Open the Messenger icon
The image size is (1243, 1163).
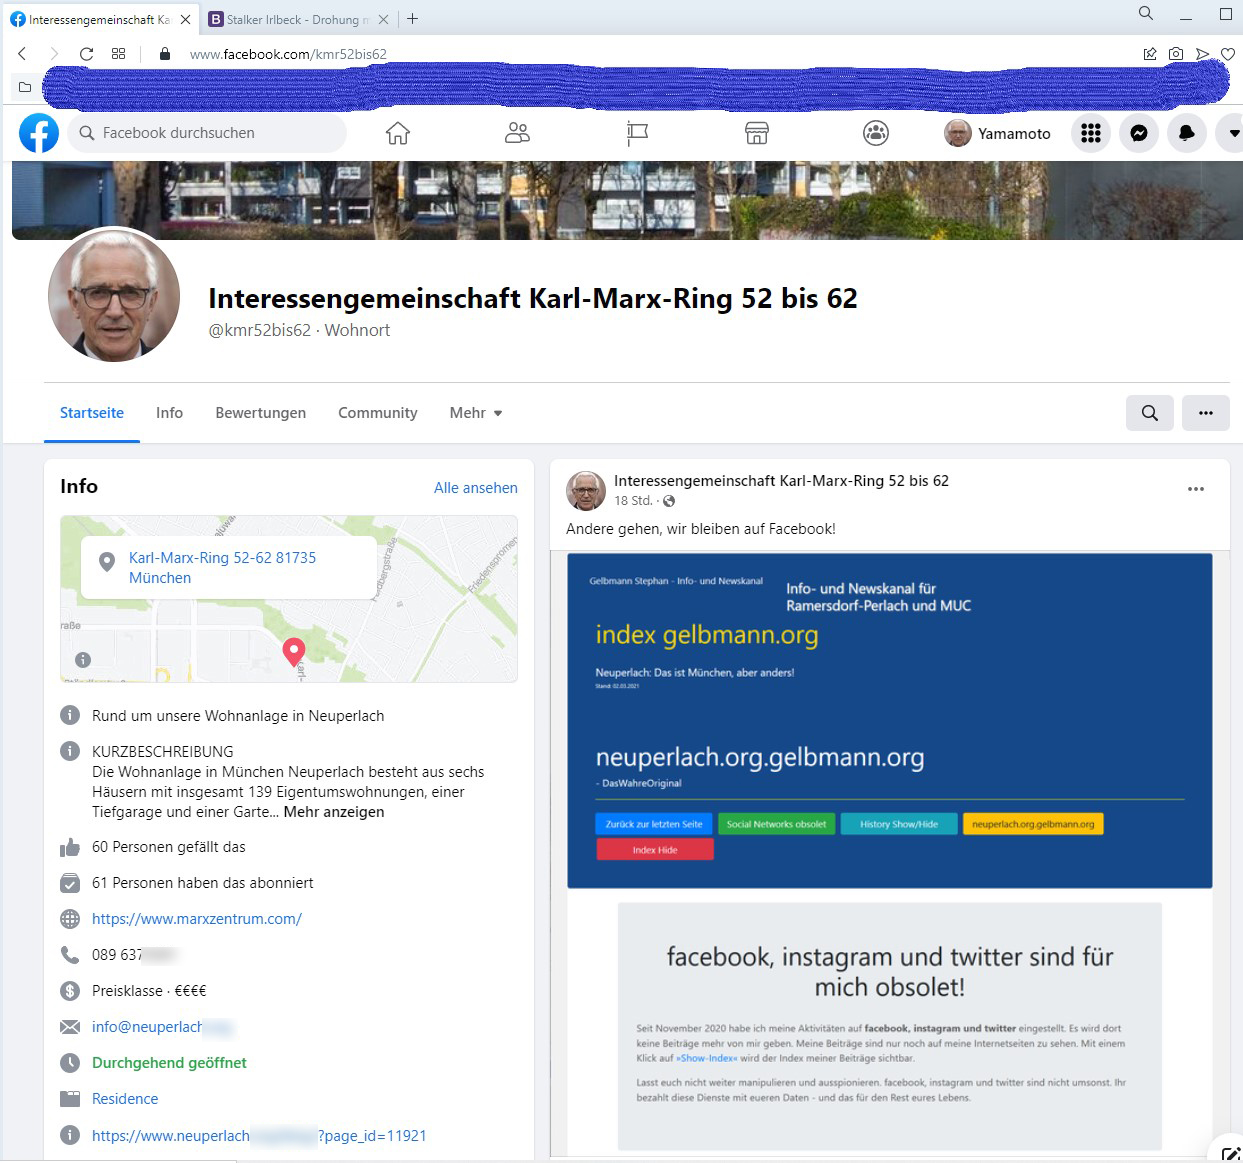coord(1139,133)
